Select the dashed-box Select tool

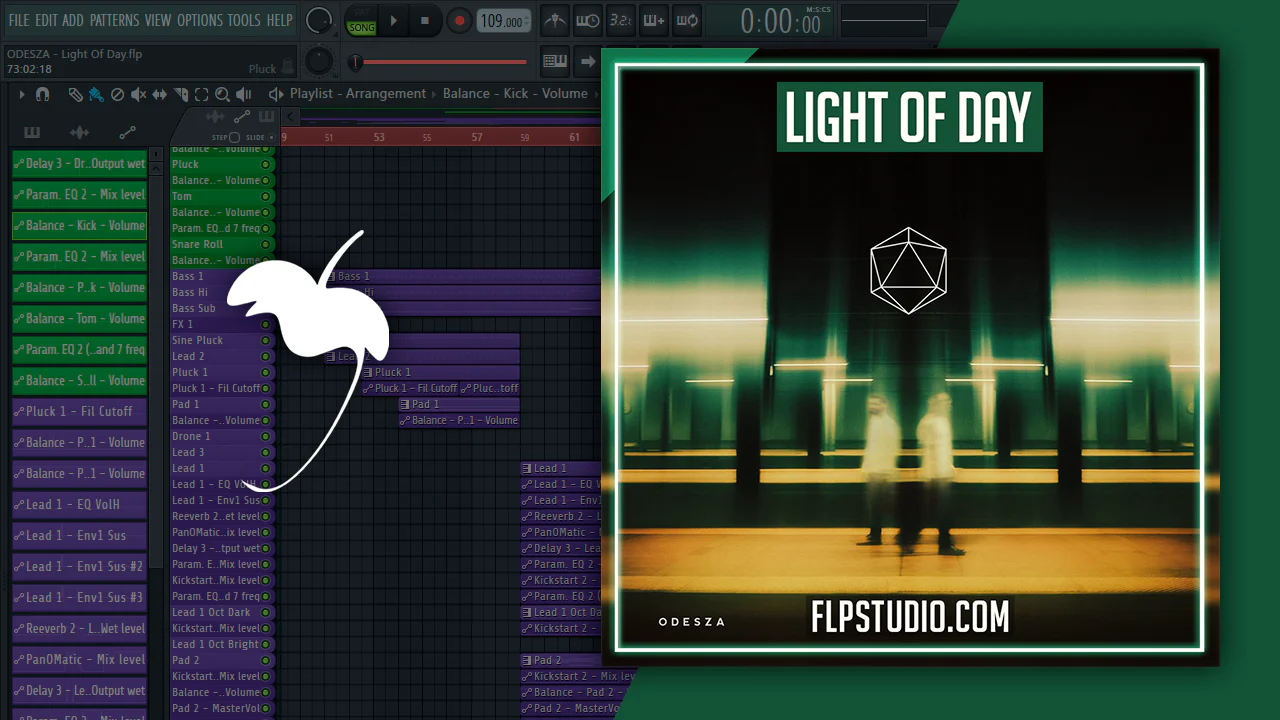click(201, 94)
